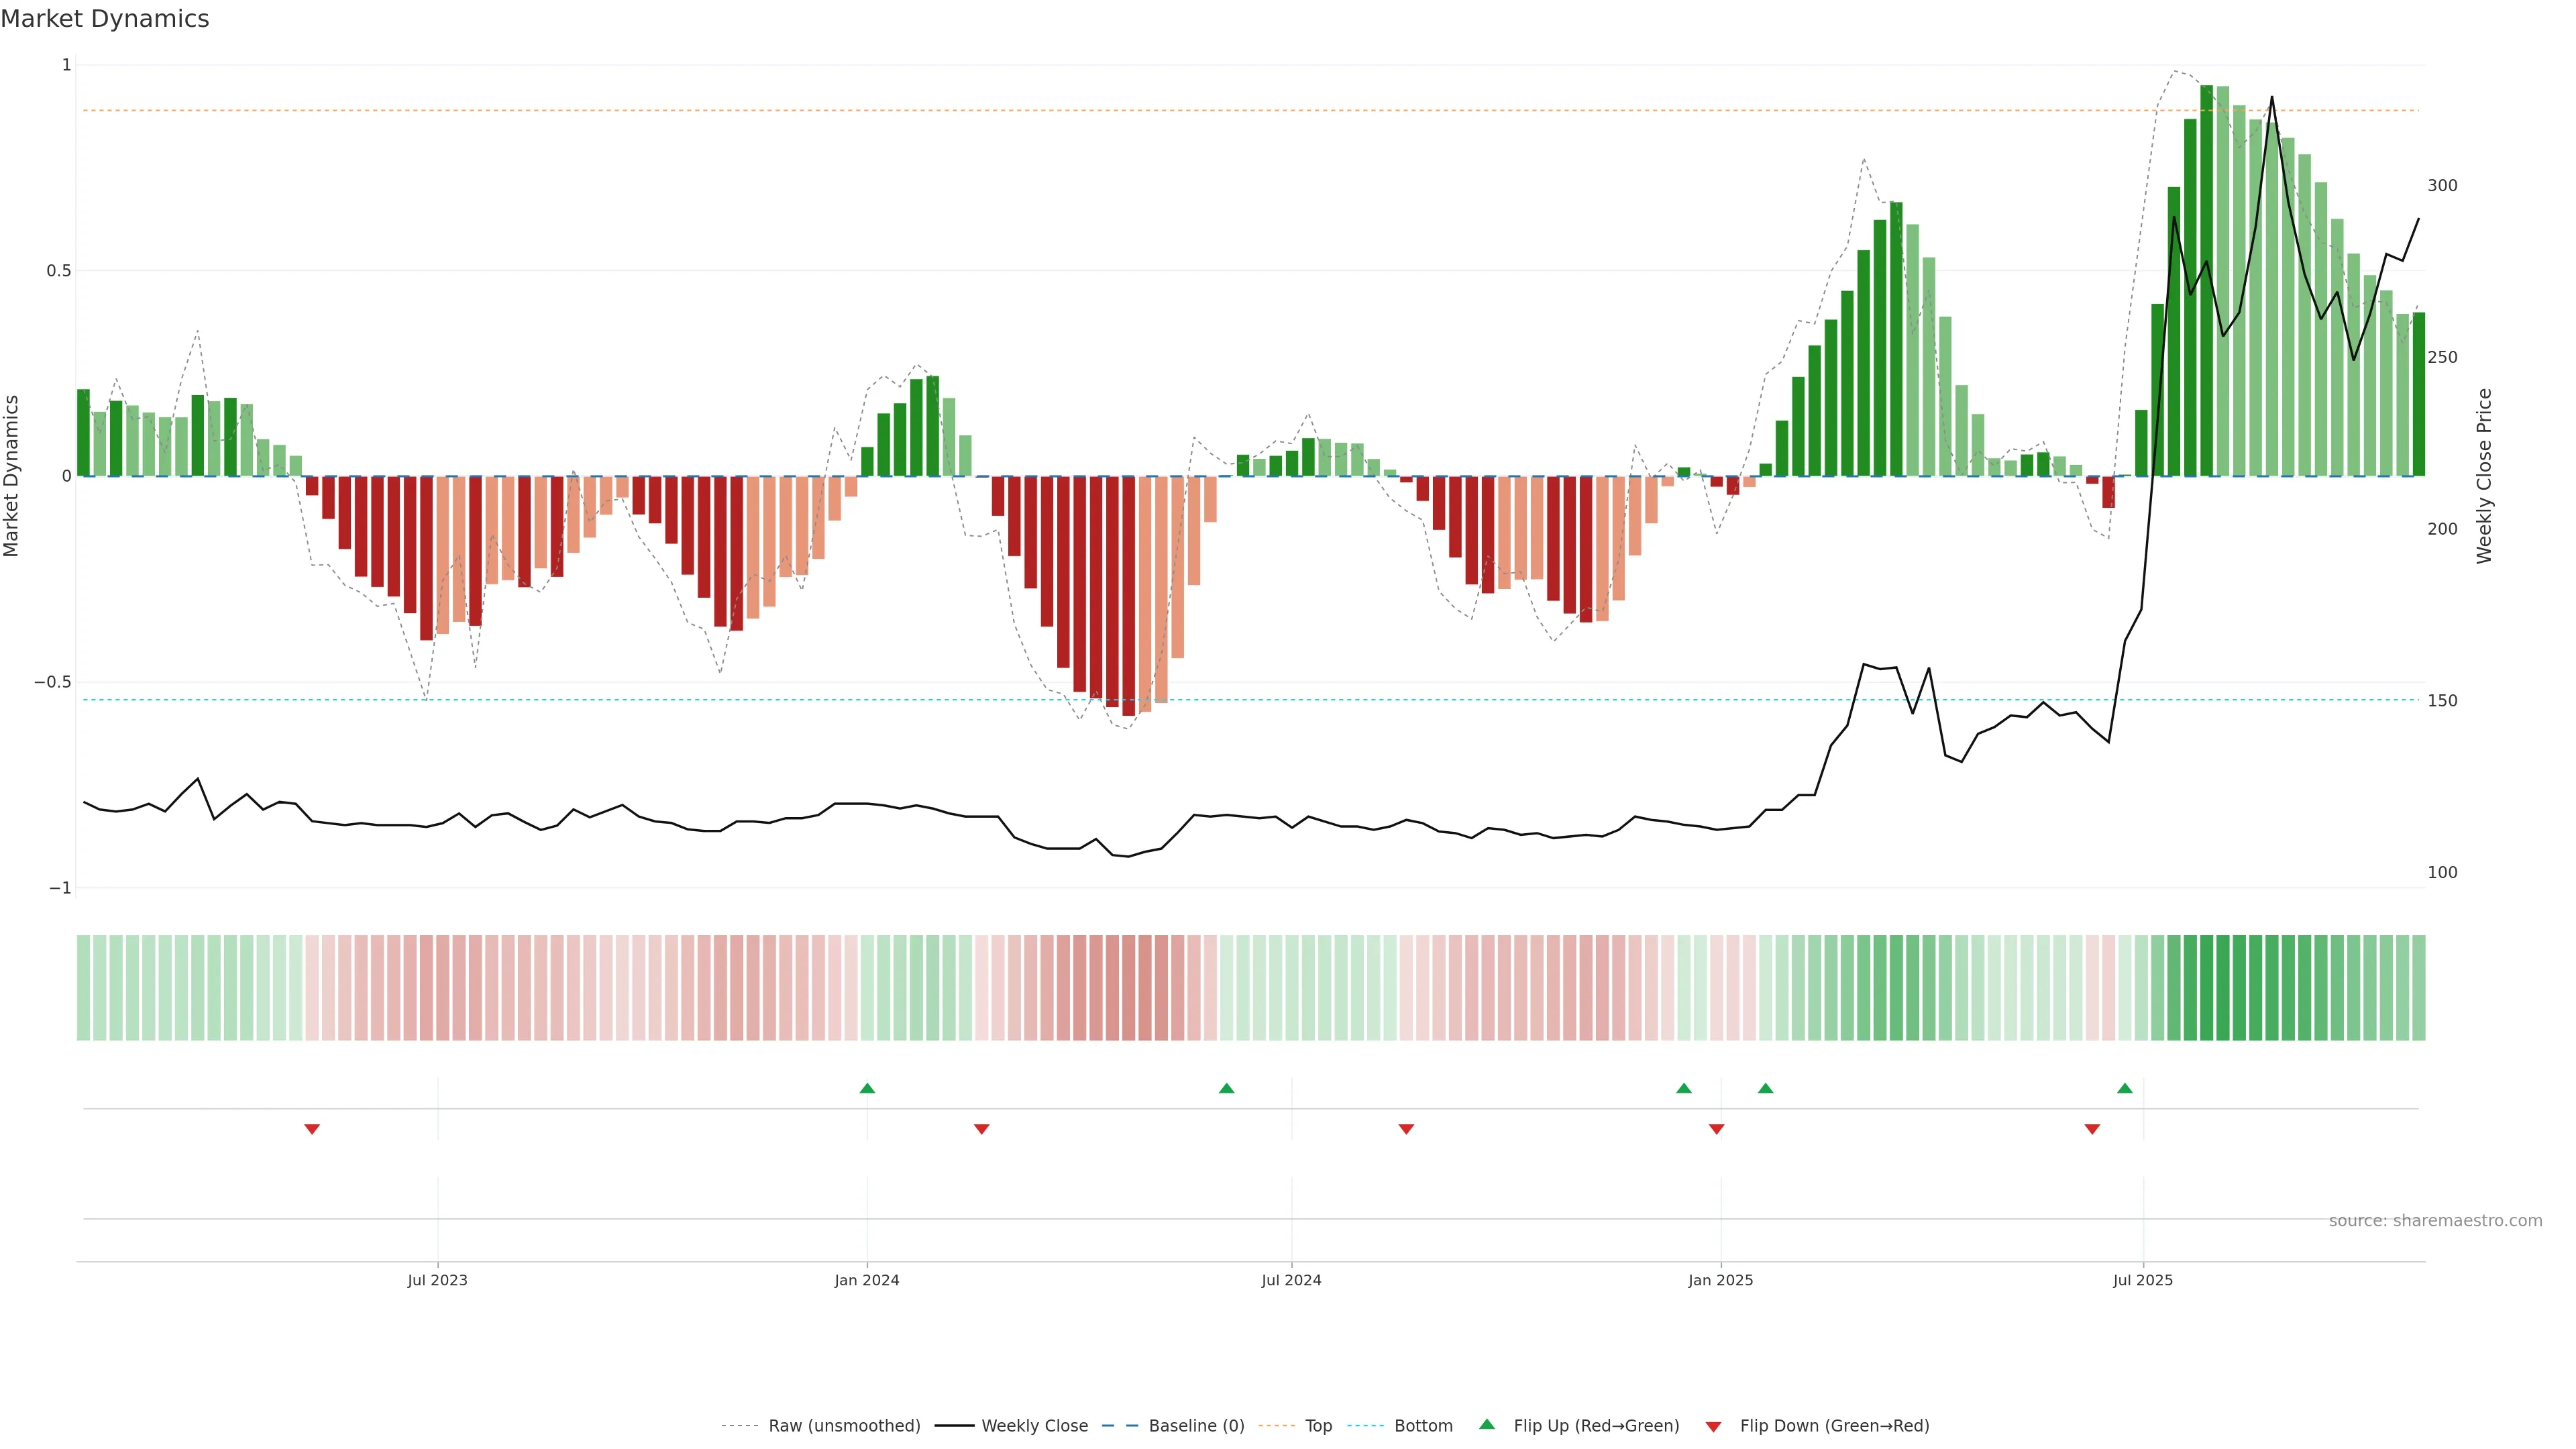Toggle the Raw (unsmoothed) legend entry
Screen dimensions: 2576x1449
tap(844, 1426)
